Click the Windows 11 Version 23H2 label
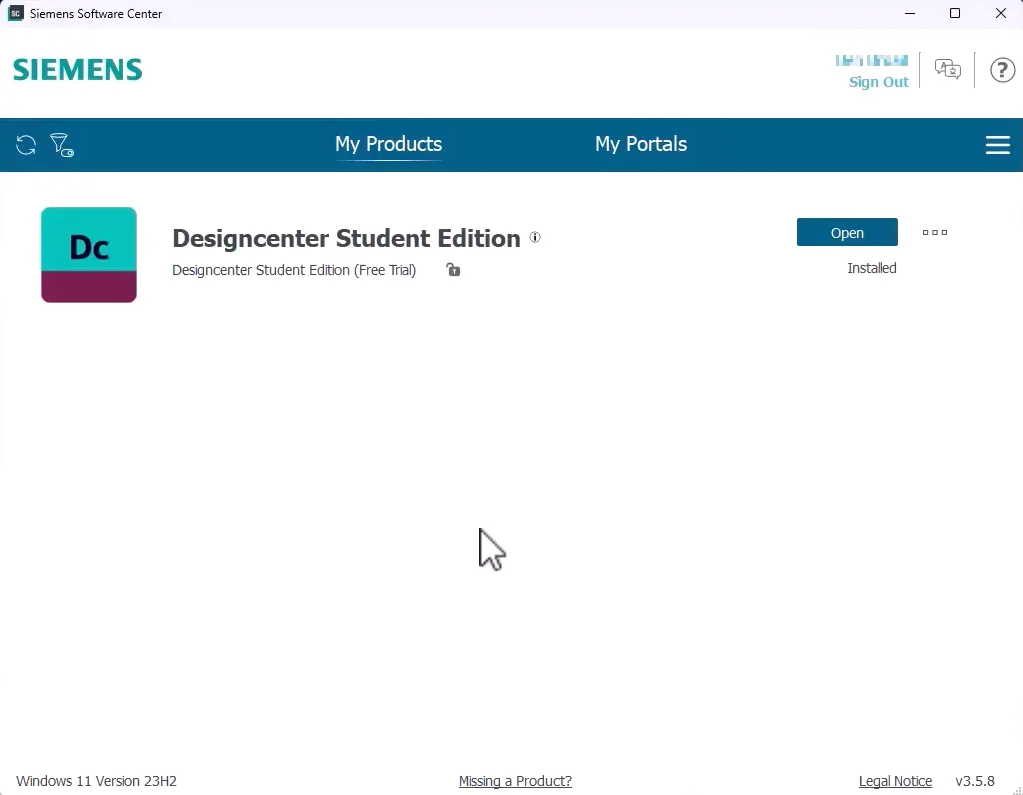The image size is (1023, 795). (97, 781)
